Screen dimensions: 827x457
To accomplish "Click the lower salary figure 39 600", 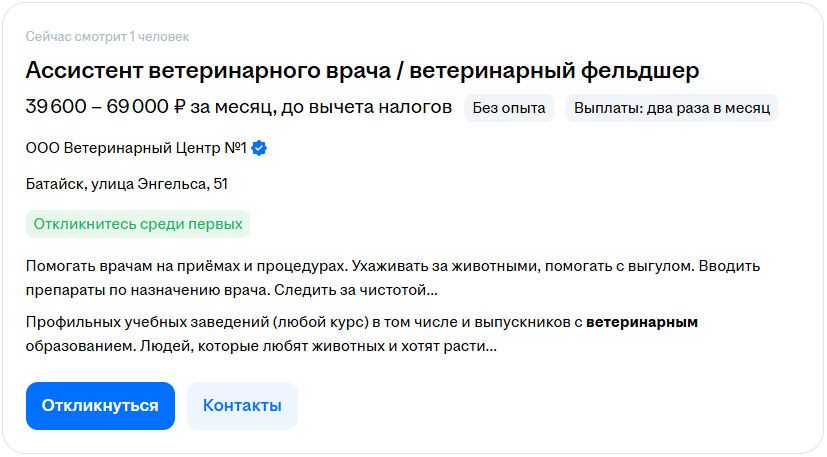I will 57,108.
